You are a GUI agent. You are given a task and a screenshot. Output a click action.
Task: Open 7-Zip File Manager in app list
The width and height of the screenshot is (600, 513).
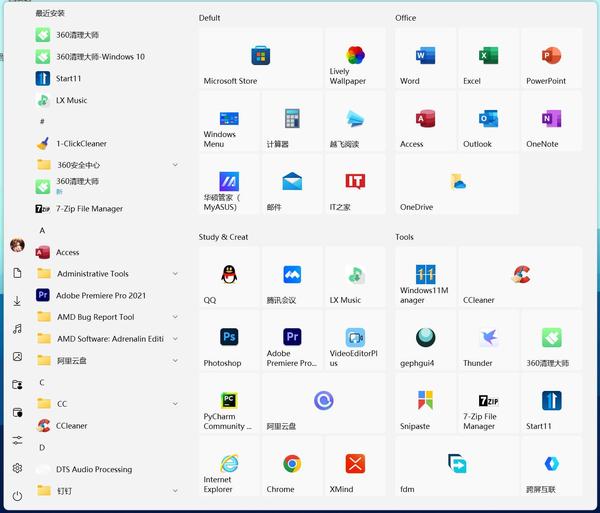point(107,209)
